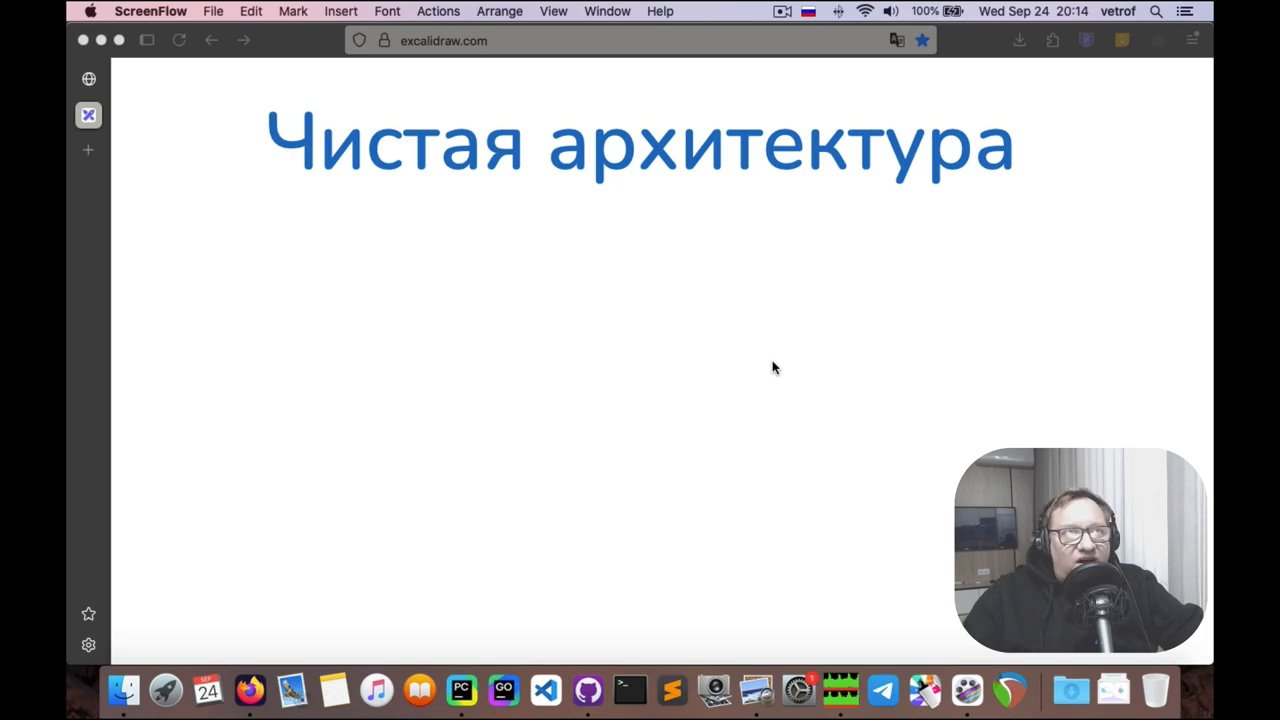
Task: Open Telegram from the Dock
Action: pos(883,690)
